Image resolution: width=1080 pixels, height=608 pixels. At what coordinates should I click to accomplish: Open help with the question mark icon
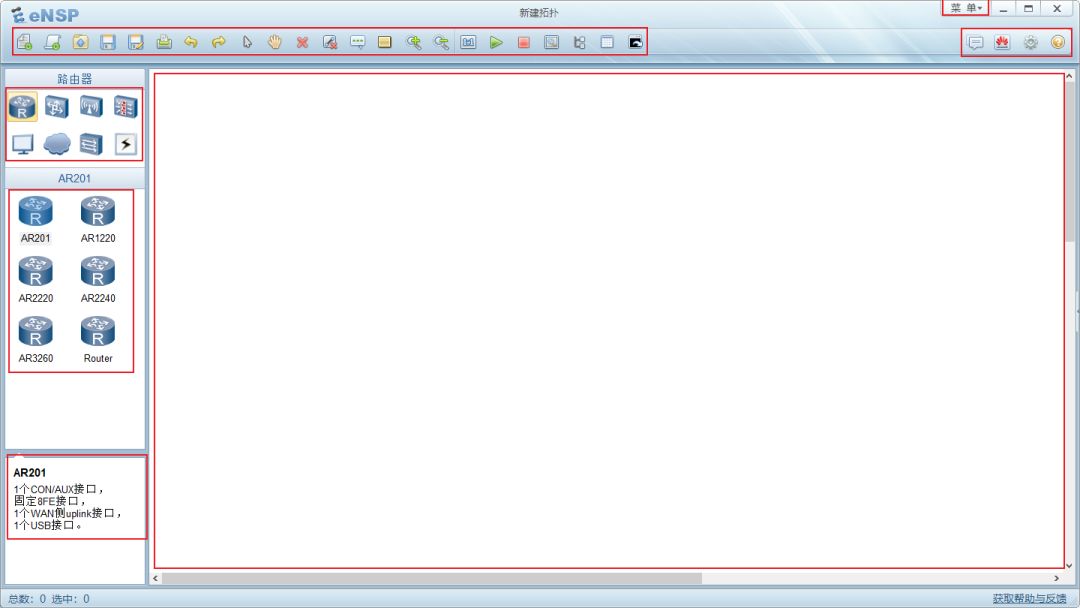(1058, 42)
